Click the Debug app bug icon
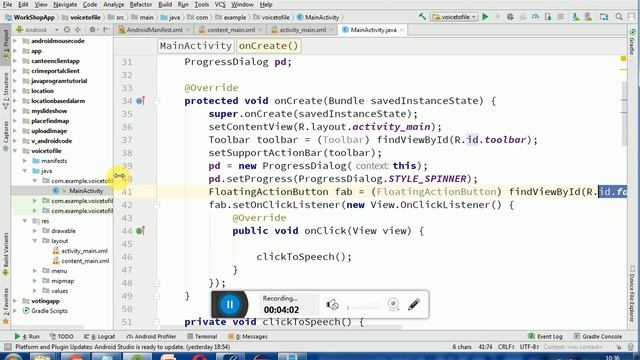 pos(510,17)
